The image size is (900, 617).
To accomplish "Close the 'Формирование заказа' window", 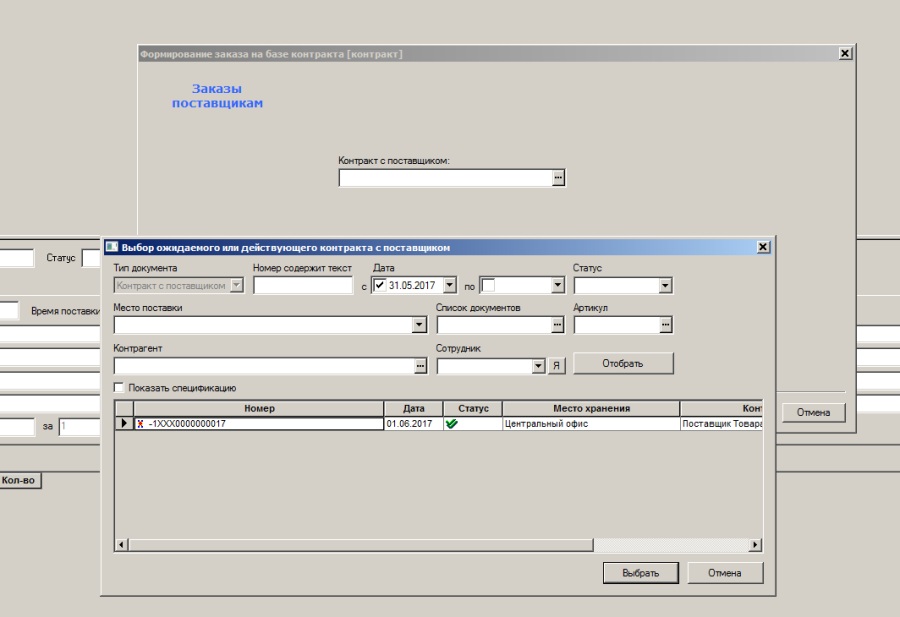I will point(845,53).
